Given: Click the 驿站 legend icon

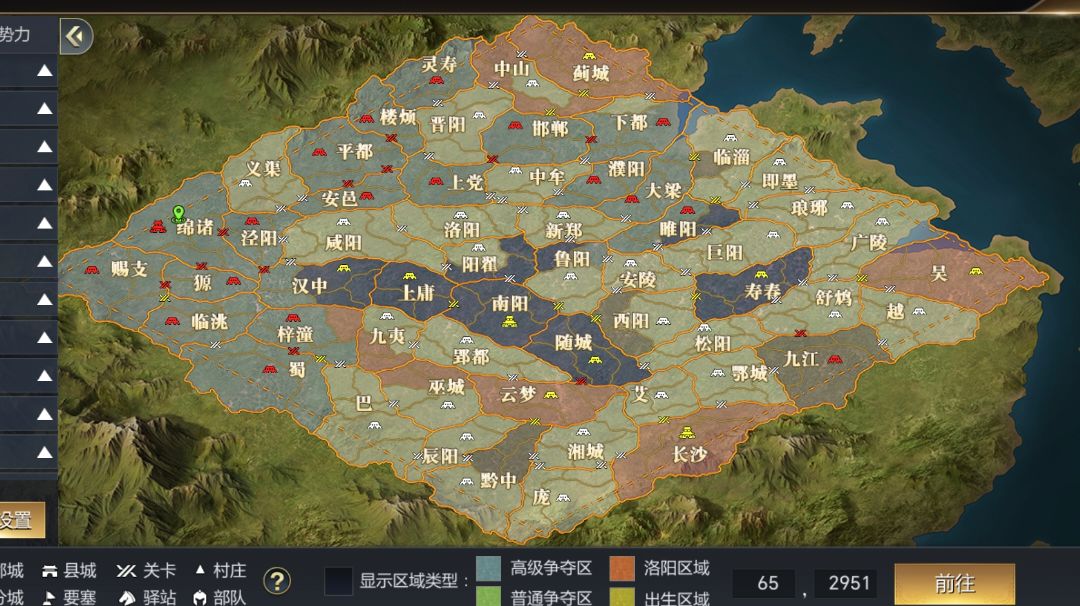Looking at the screenshot, I should click(127, 598).
